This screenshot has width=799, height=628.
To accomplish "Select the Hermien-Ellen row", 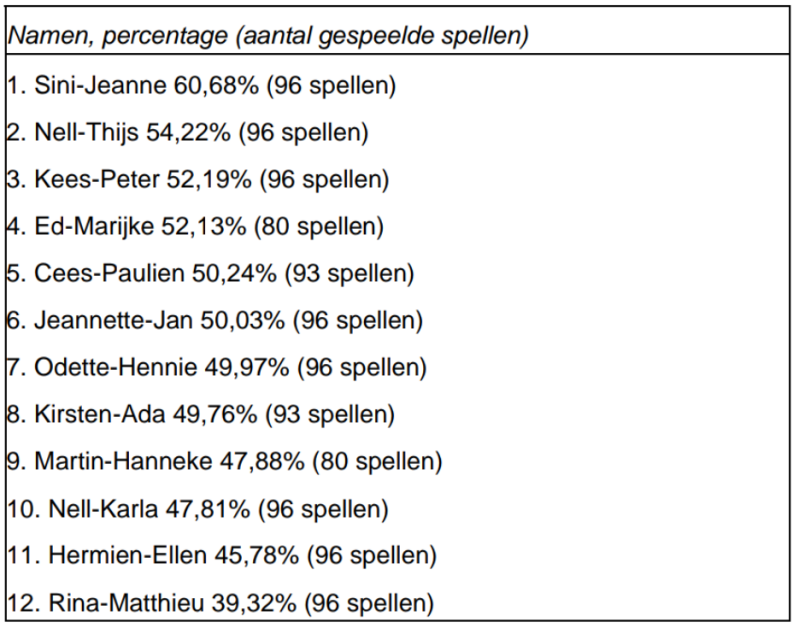I will coord(222,555).
